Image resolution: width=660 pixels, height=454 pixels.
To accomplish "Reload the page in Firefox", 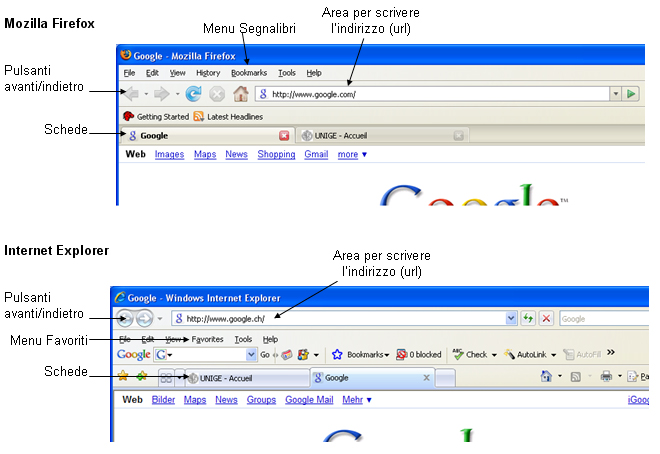I will click(193, 93).
